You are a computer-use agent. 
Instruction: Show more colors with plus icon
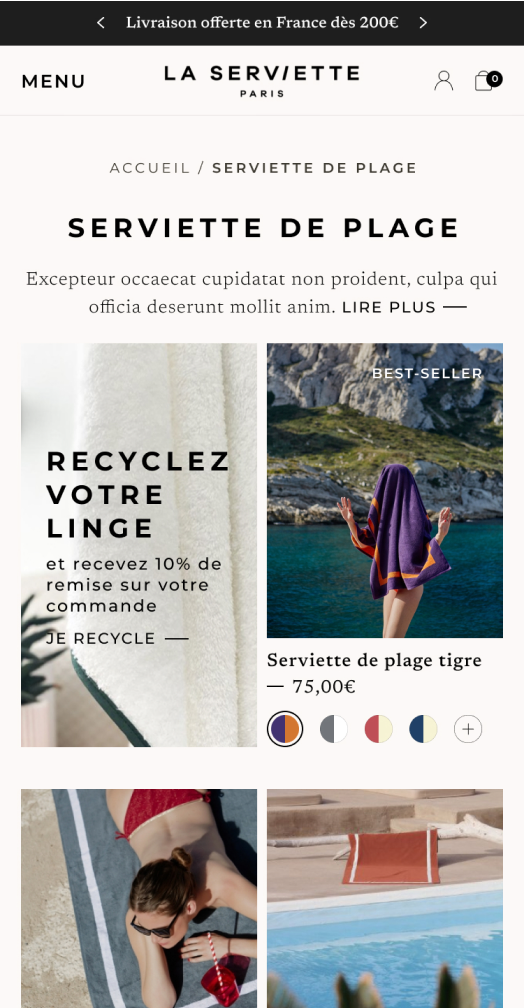point(468,729)
